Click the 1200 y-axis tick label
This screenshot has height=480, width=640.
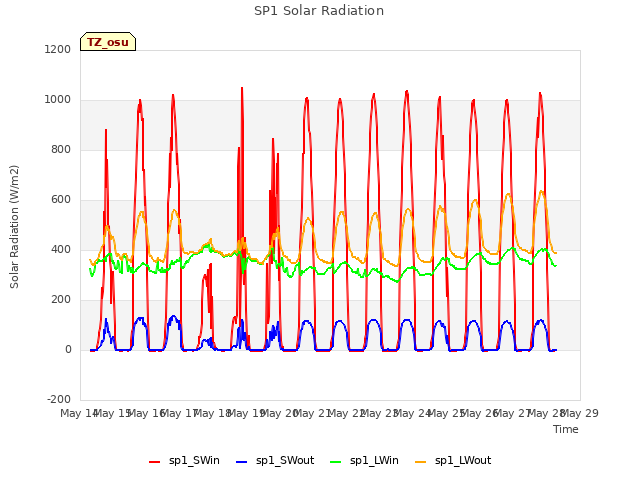58,49
